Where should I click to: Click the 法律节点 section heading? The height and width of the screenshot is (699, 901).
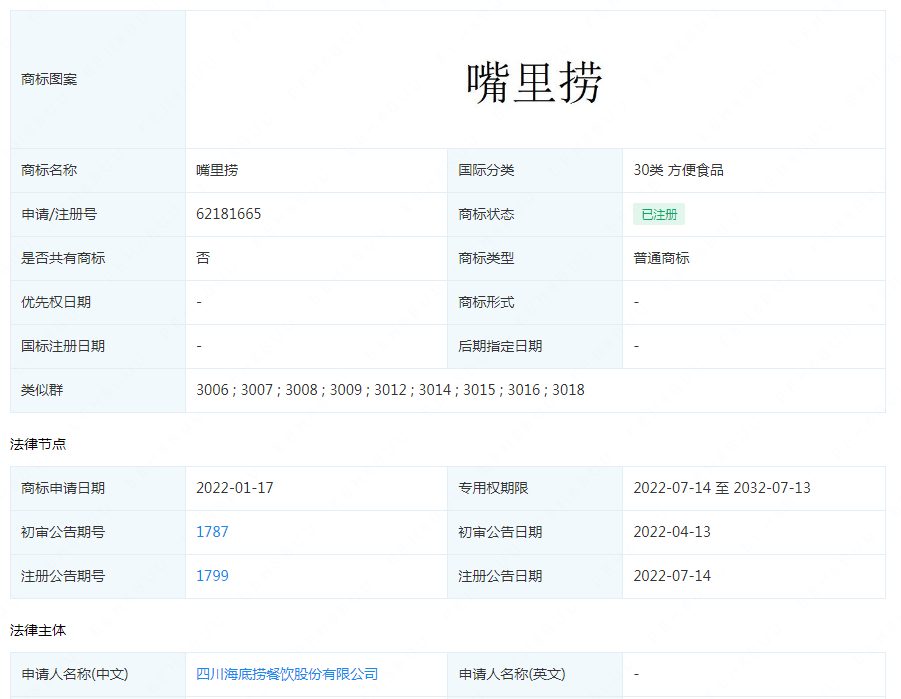coord(38,444)
